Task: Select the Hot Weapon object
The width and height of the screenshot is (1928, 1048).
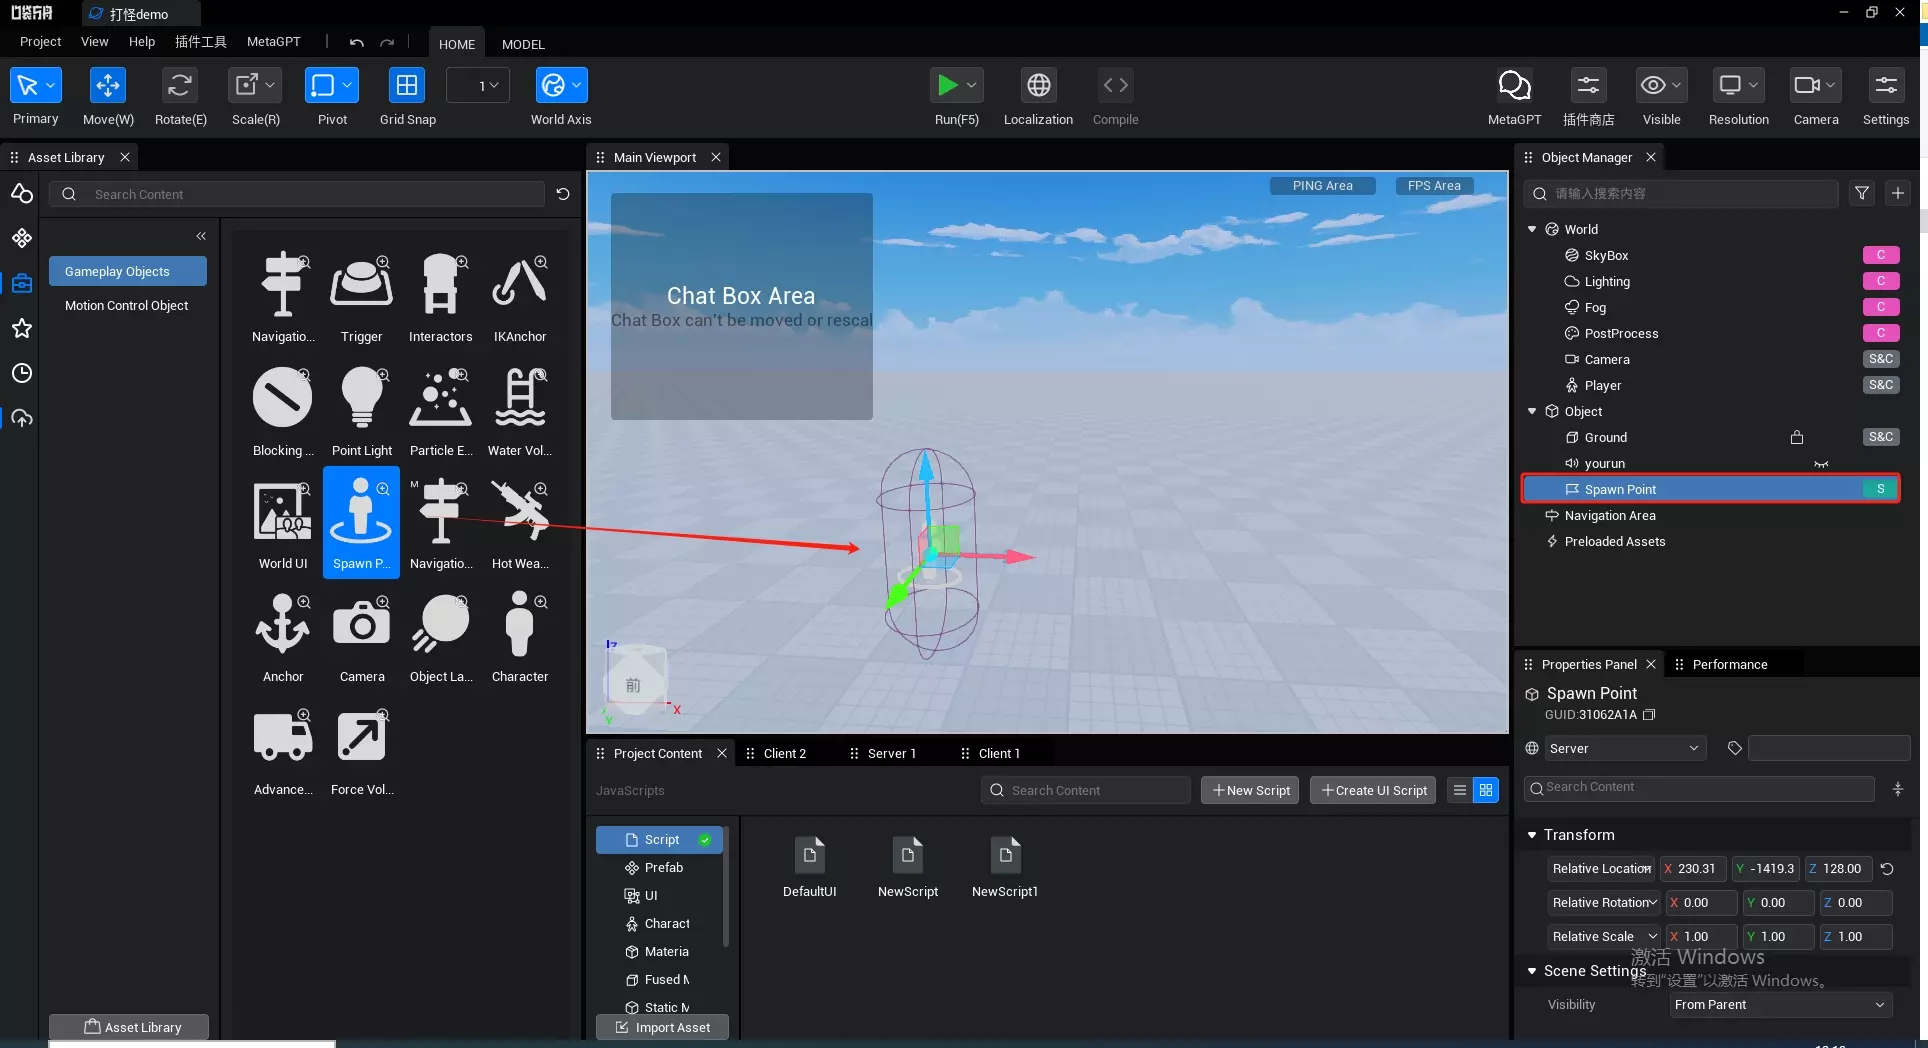Action: pyautogui.click(x=520, y=524)
